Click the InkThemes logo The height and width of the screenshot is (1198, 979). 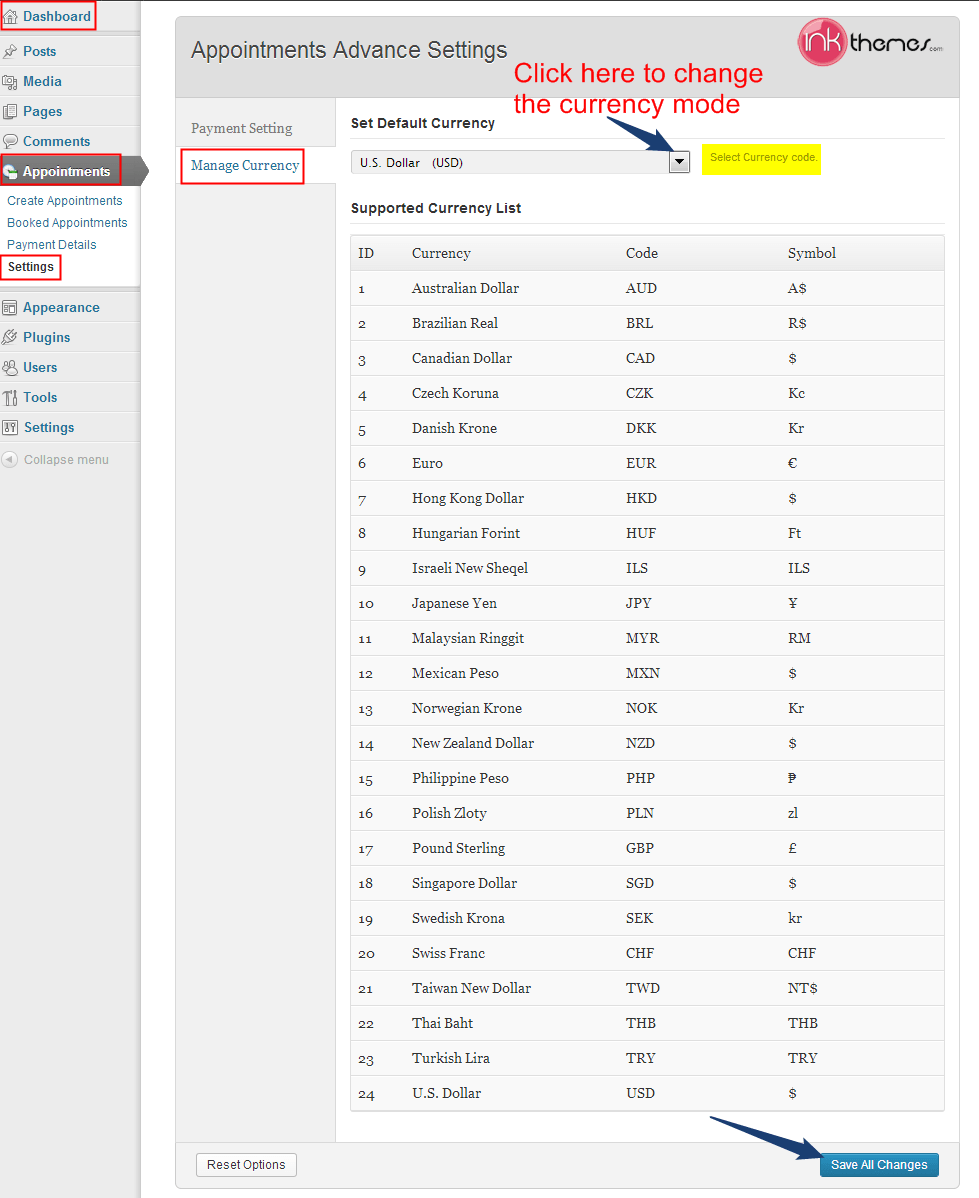coord(870,42)
